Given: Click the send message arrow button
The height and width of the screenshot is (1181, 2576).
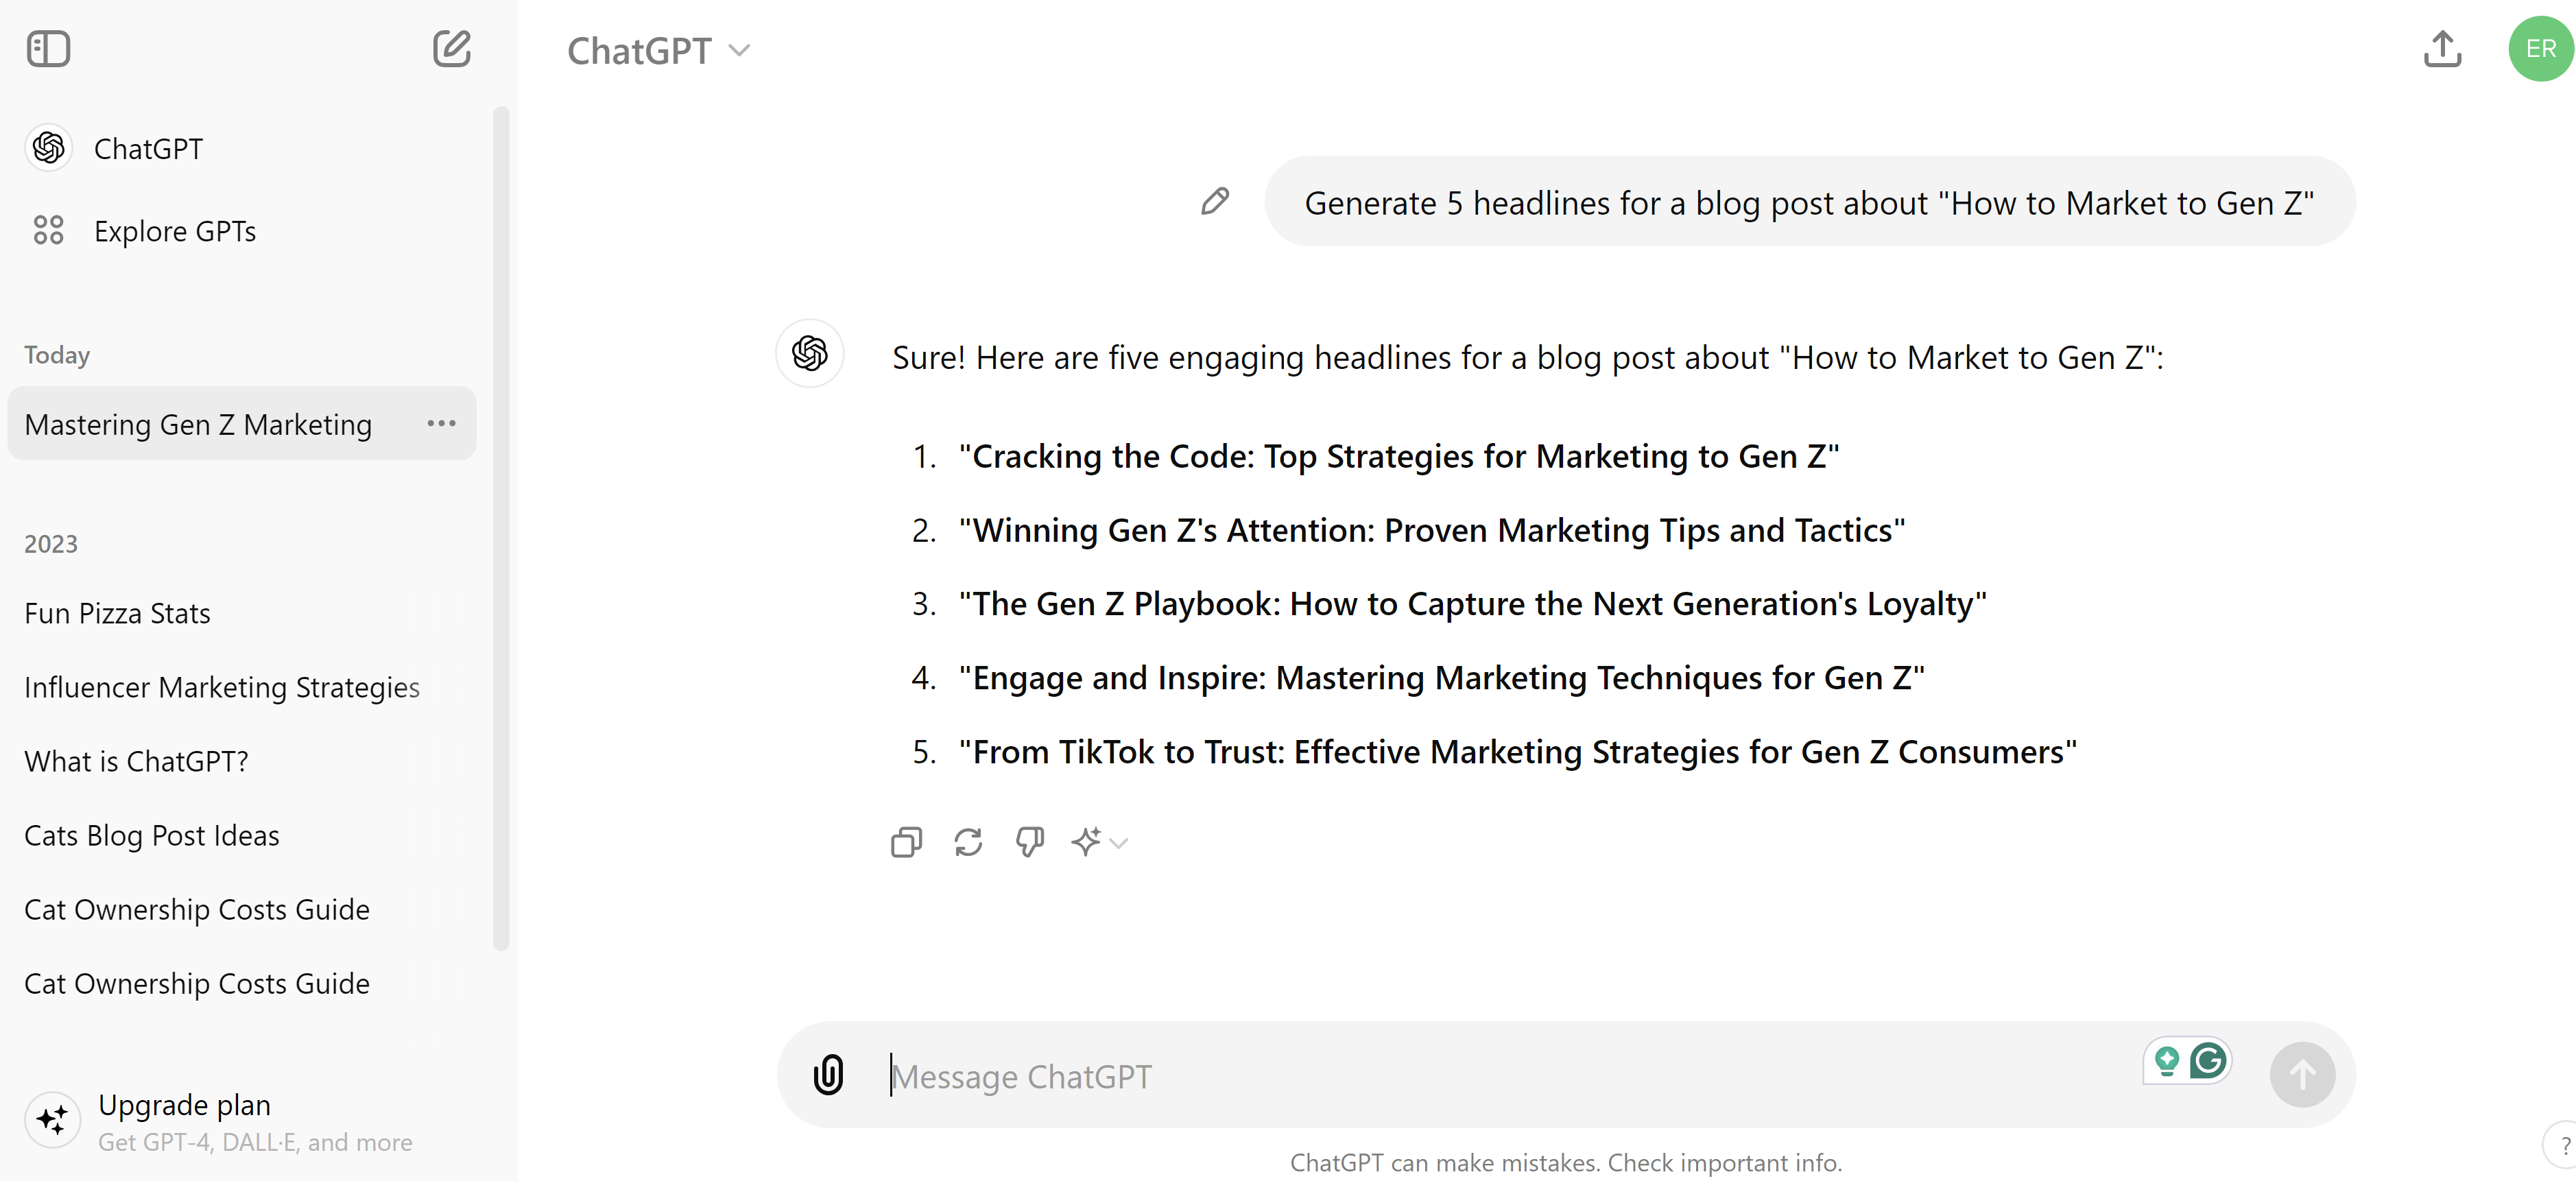Looking at the screenshot, I should pyautogui.click(x=2302, y=1075).
